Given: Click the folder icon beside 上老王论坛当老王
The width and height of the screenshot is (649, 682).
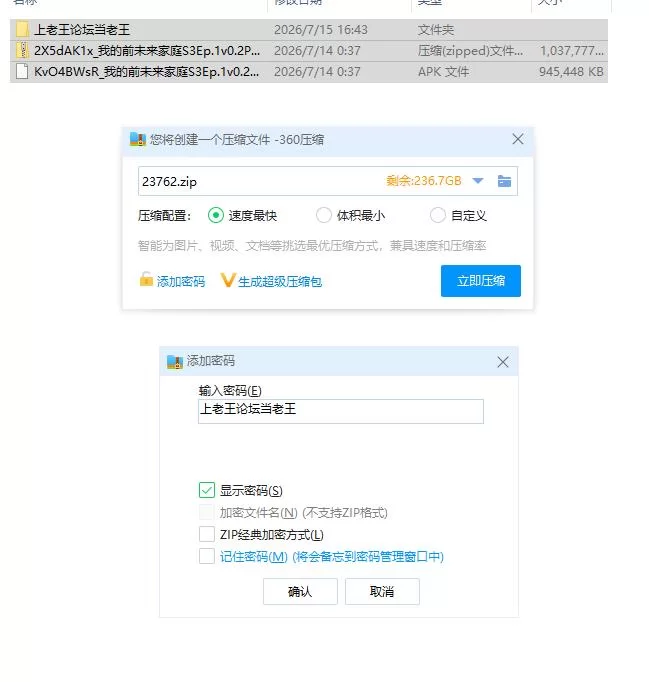Looking at the screenshot, I should (22, 29).
